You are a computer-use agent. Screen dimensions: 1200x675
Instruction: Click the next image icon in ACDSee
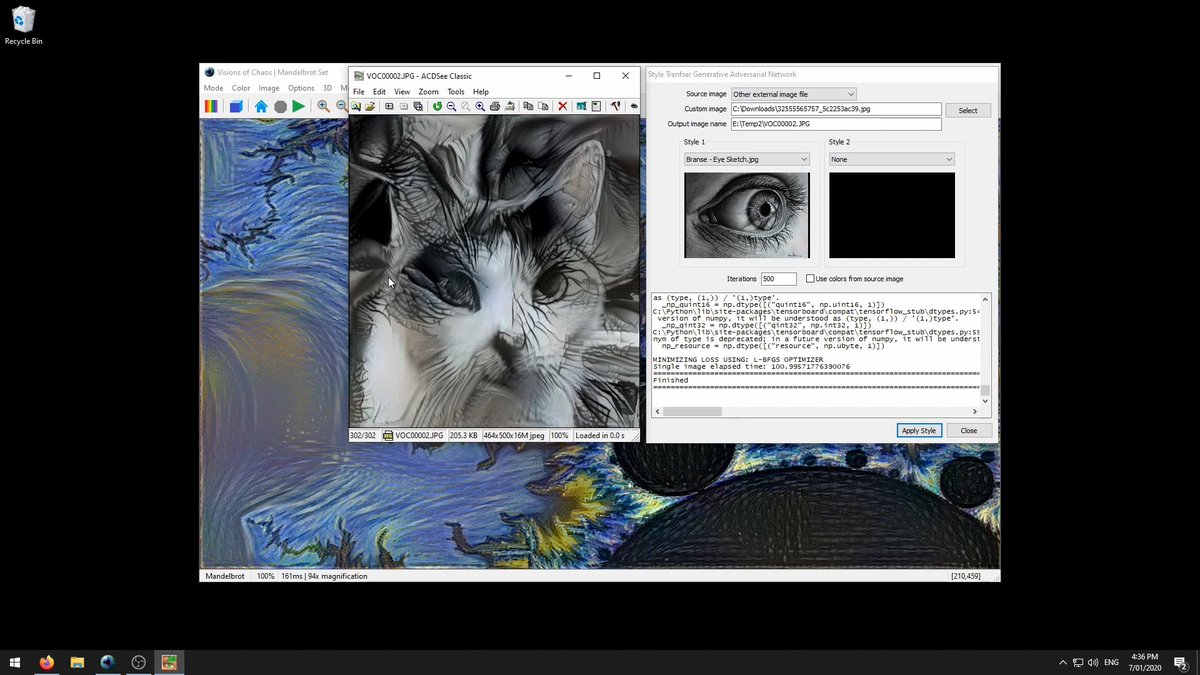coord(404,106)
